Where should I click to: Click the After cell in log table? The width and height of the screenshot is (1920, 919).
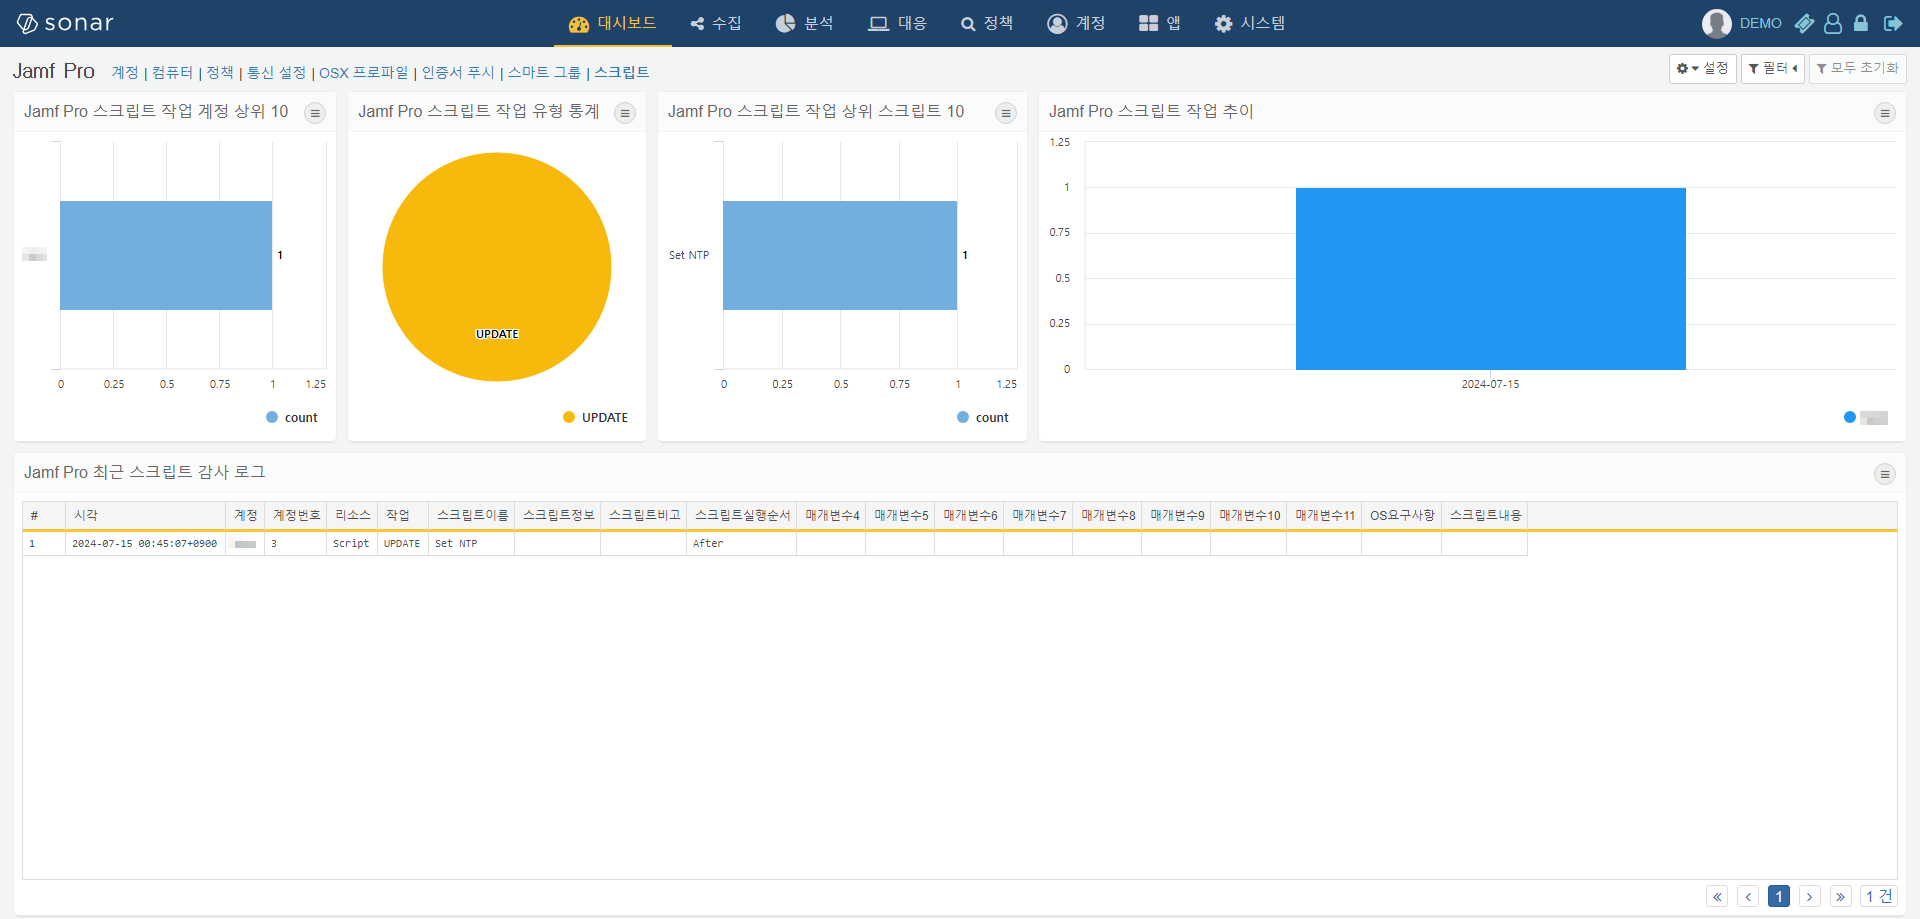[x=742, y=544]
